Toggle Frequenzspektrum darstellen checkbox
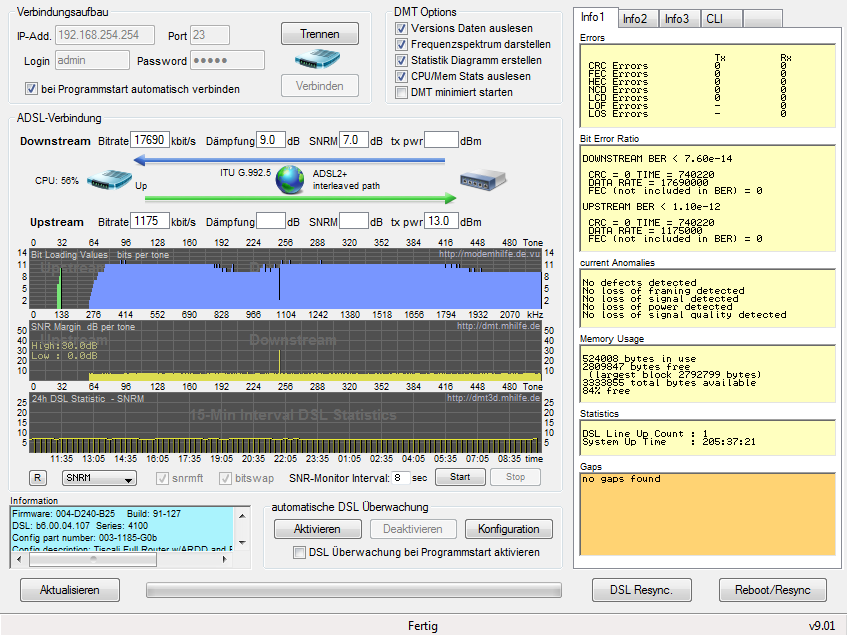 point(401,44)
